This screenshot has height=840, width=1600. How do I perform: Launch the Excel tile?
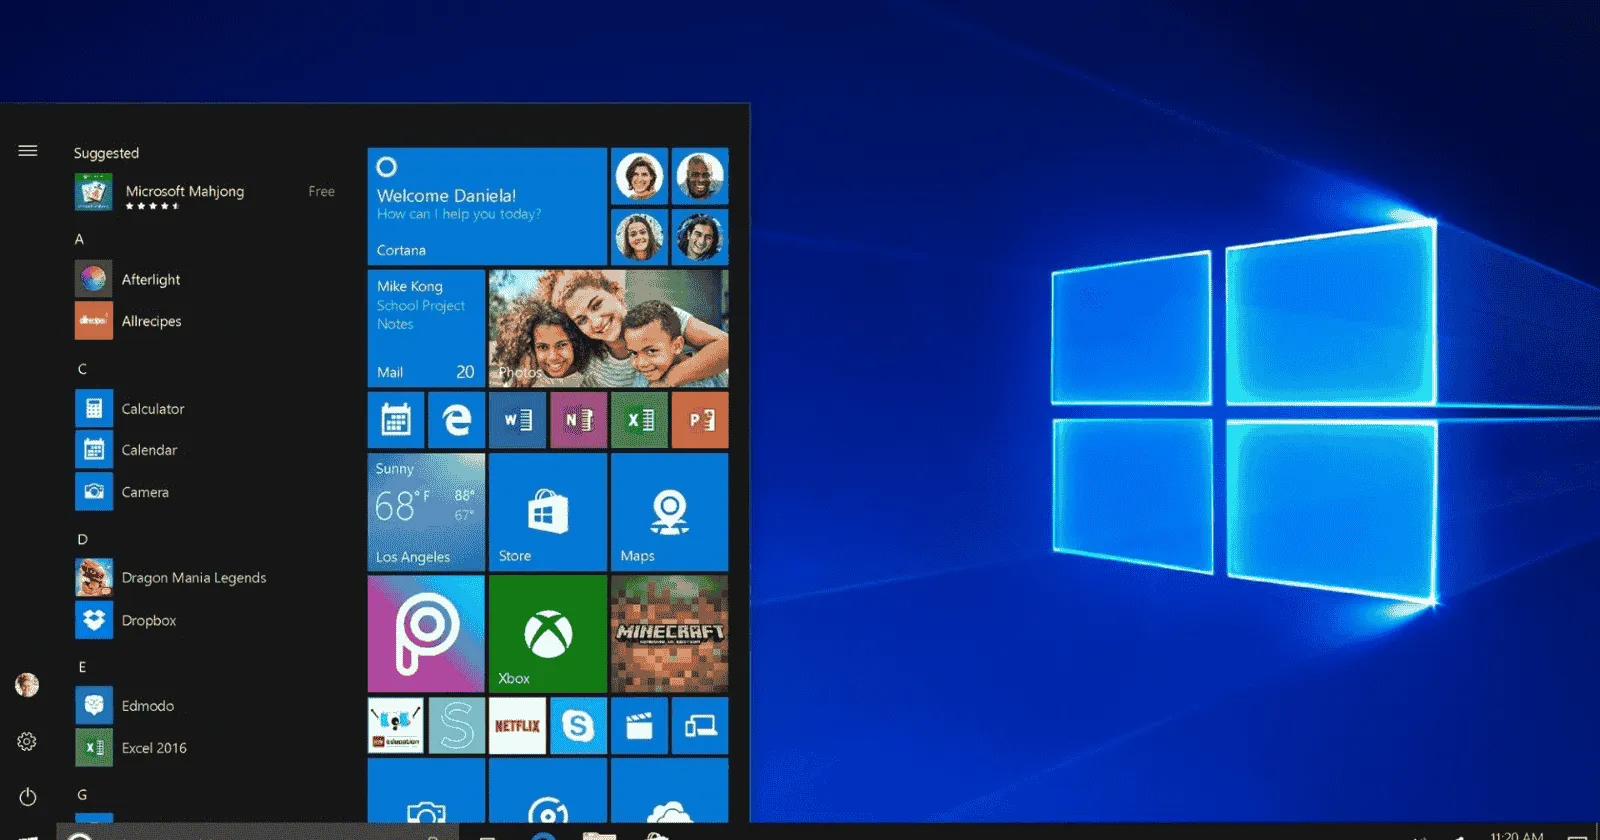[639, 420]
